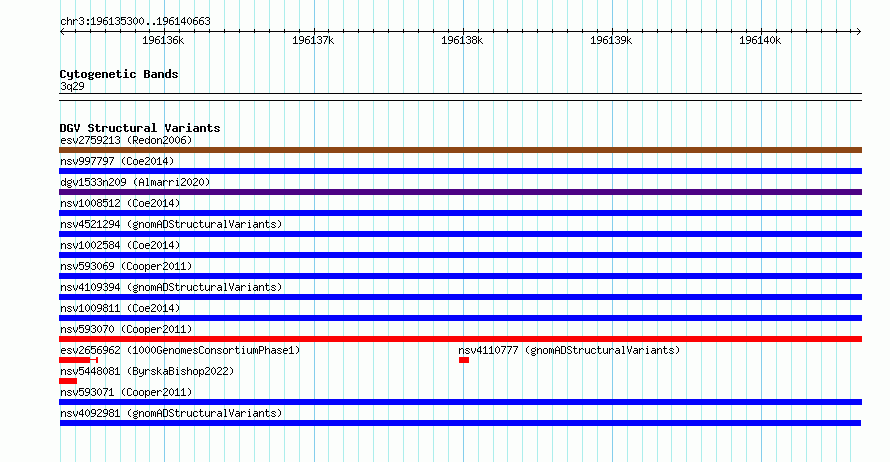The width and height of the screenshot is (890, 462).
Task: Open nsv4110777 (gnomADStructuralVariants) label
Action: pos(569,350)
